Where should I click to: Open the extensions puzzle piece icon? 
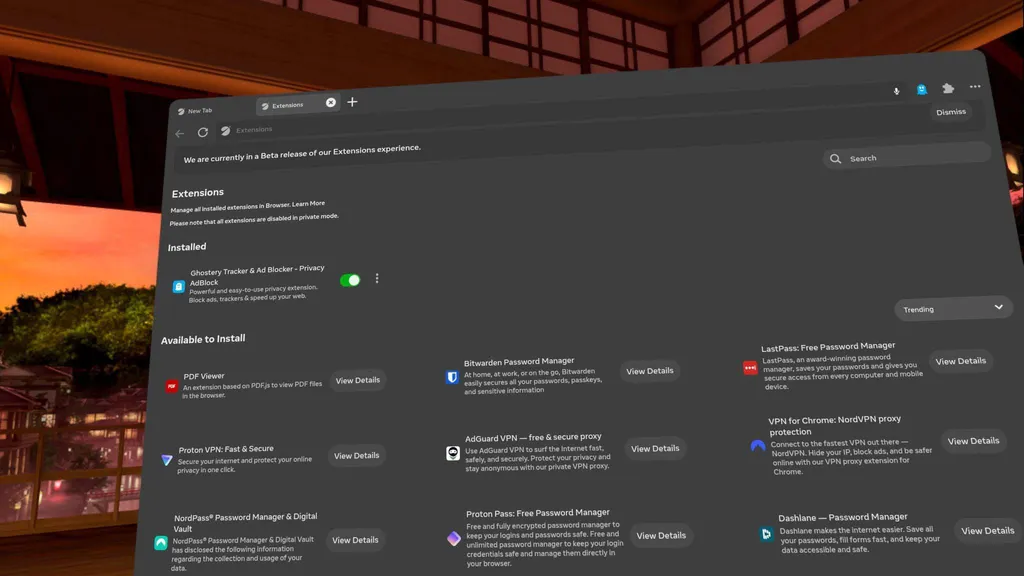(x=948, y=88)
